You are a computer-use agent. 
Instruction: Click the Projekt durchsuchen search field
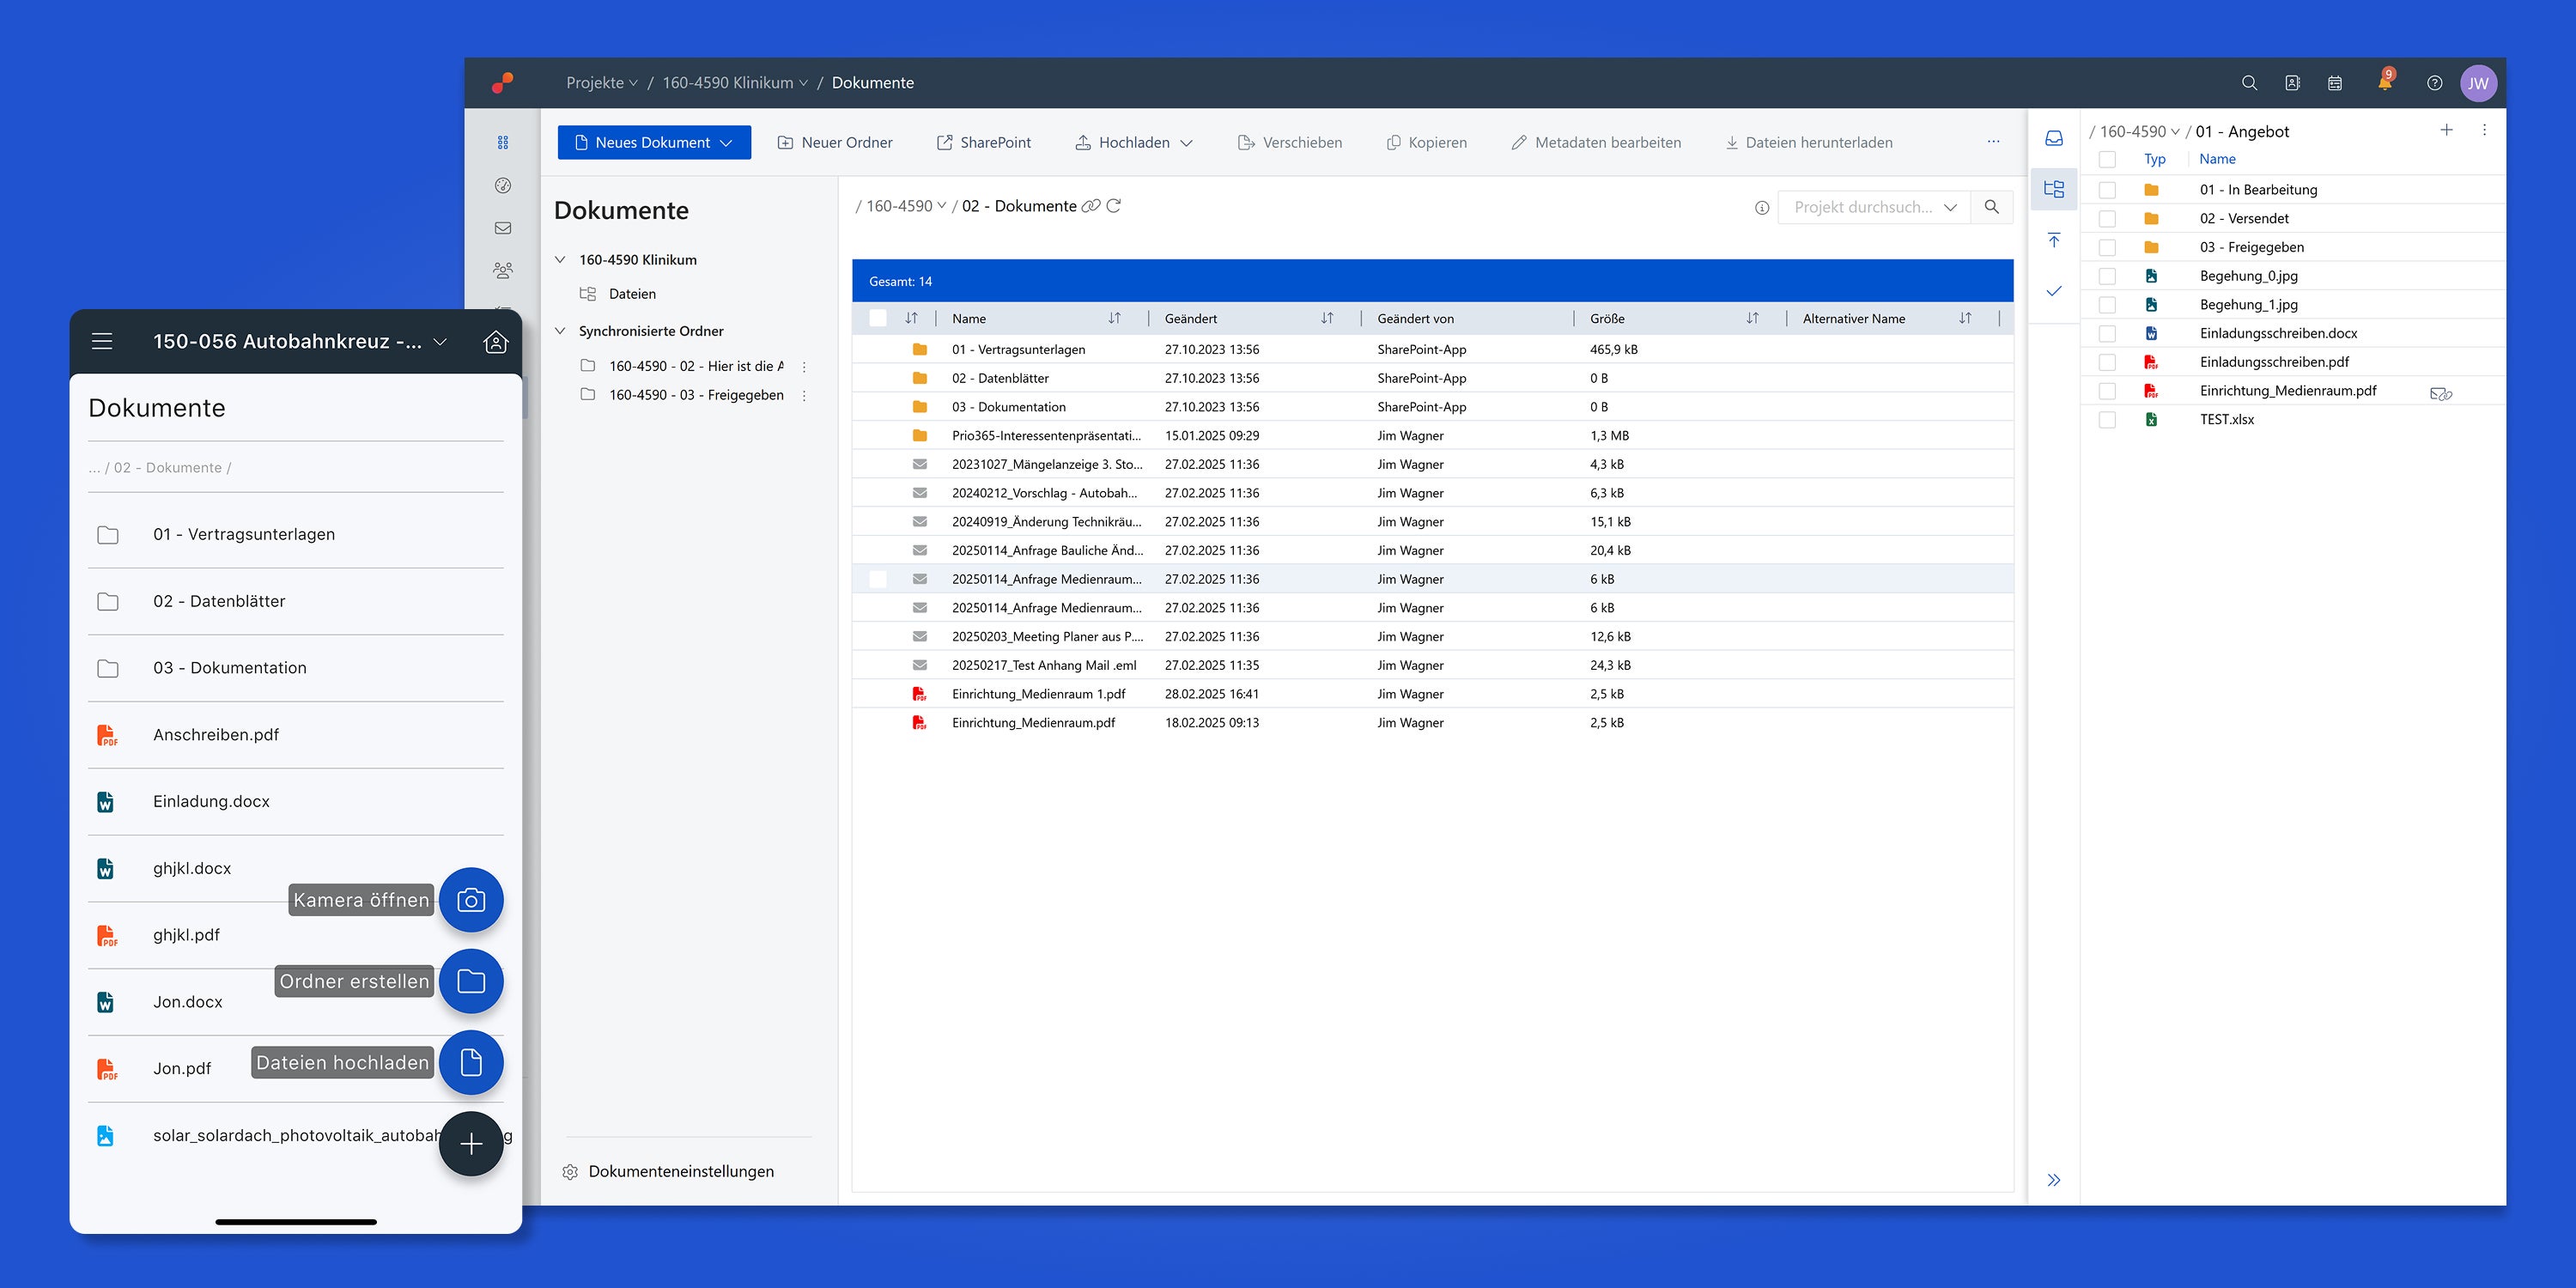(x=1862, y=207)
